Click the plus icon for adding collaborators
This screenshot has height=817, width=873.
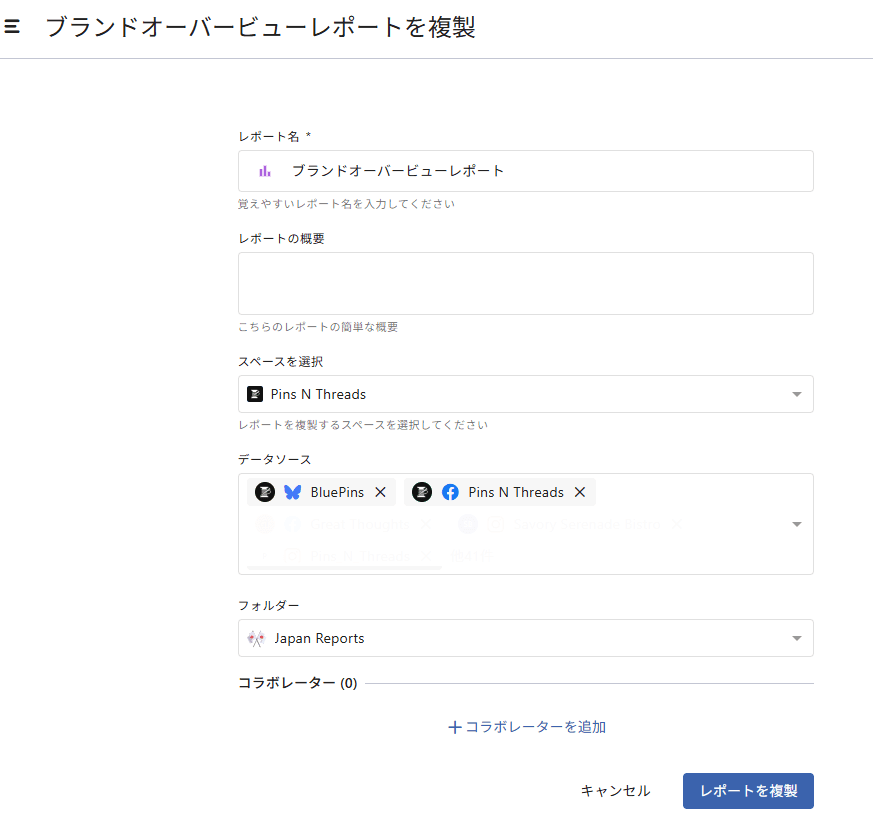coord(455,727)
